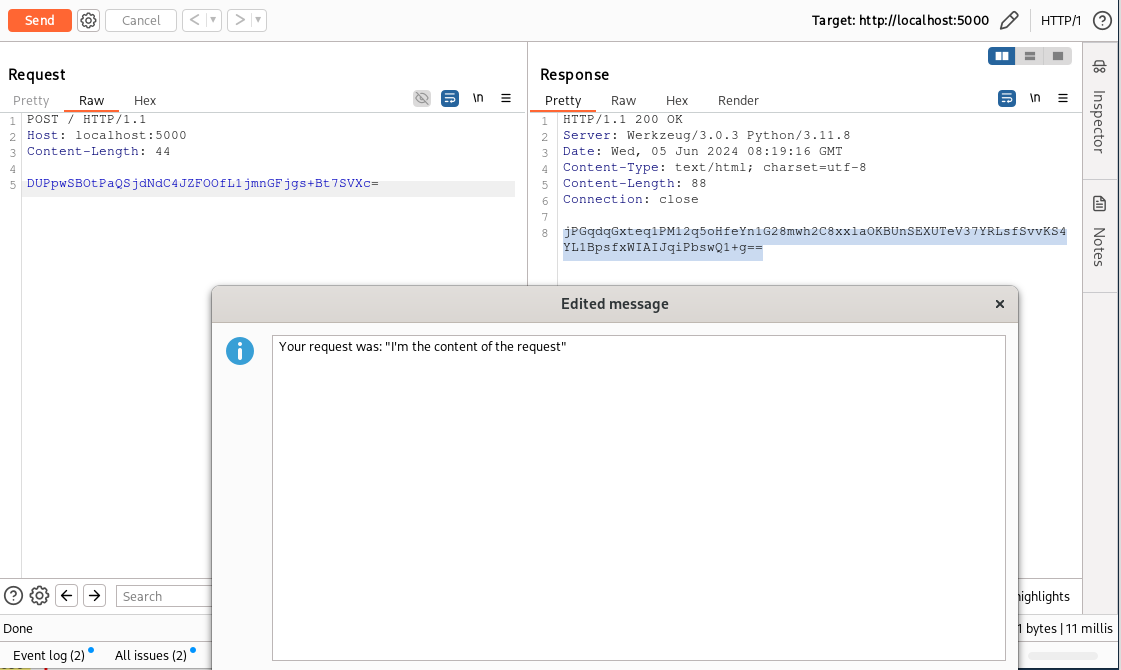Toggle response non-printable \n characters display
Screen dimensions: 1121x670
(1035, 98)
